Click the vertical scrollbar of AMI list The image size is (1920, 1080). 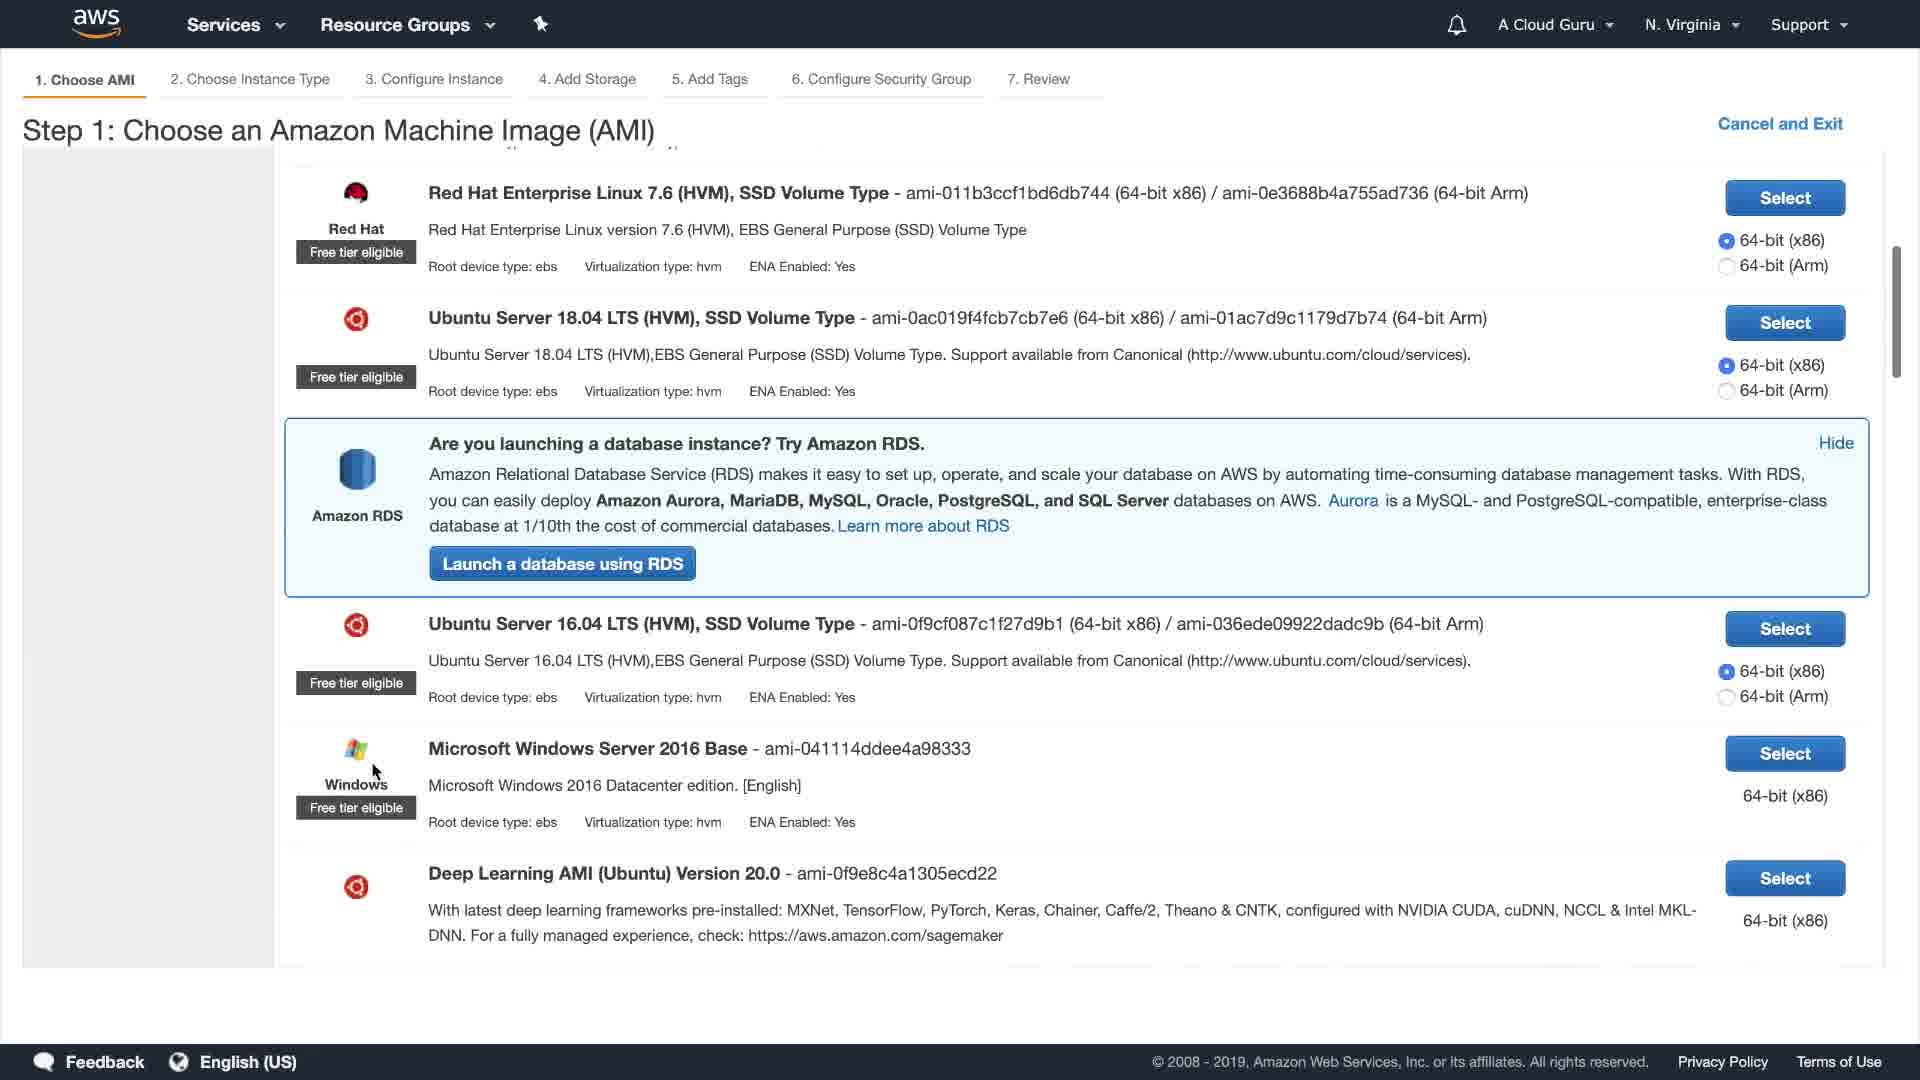coord(1896,312)
